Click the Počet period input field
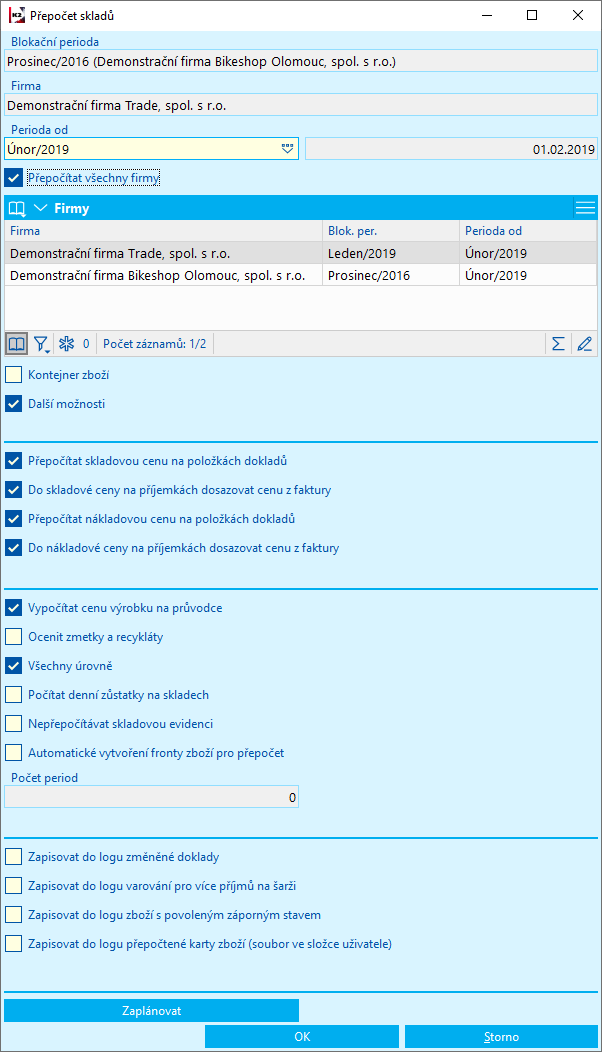602x1052 pixels. tap(152, 798)
